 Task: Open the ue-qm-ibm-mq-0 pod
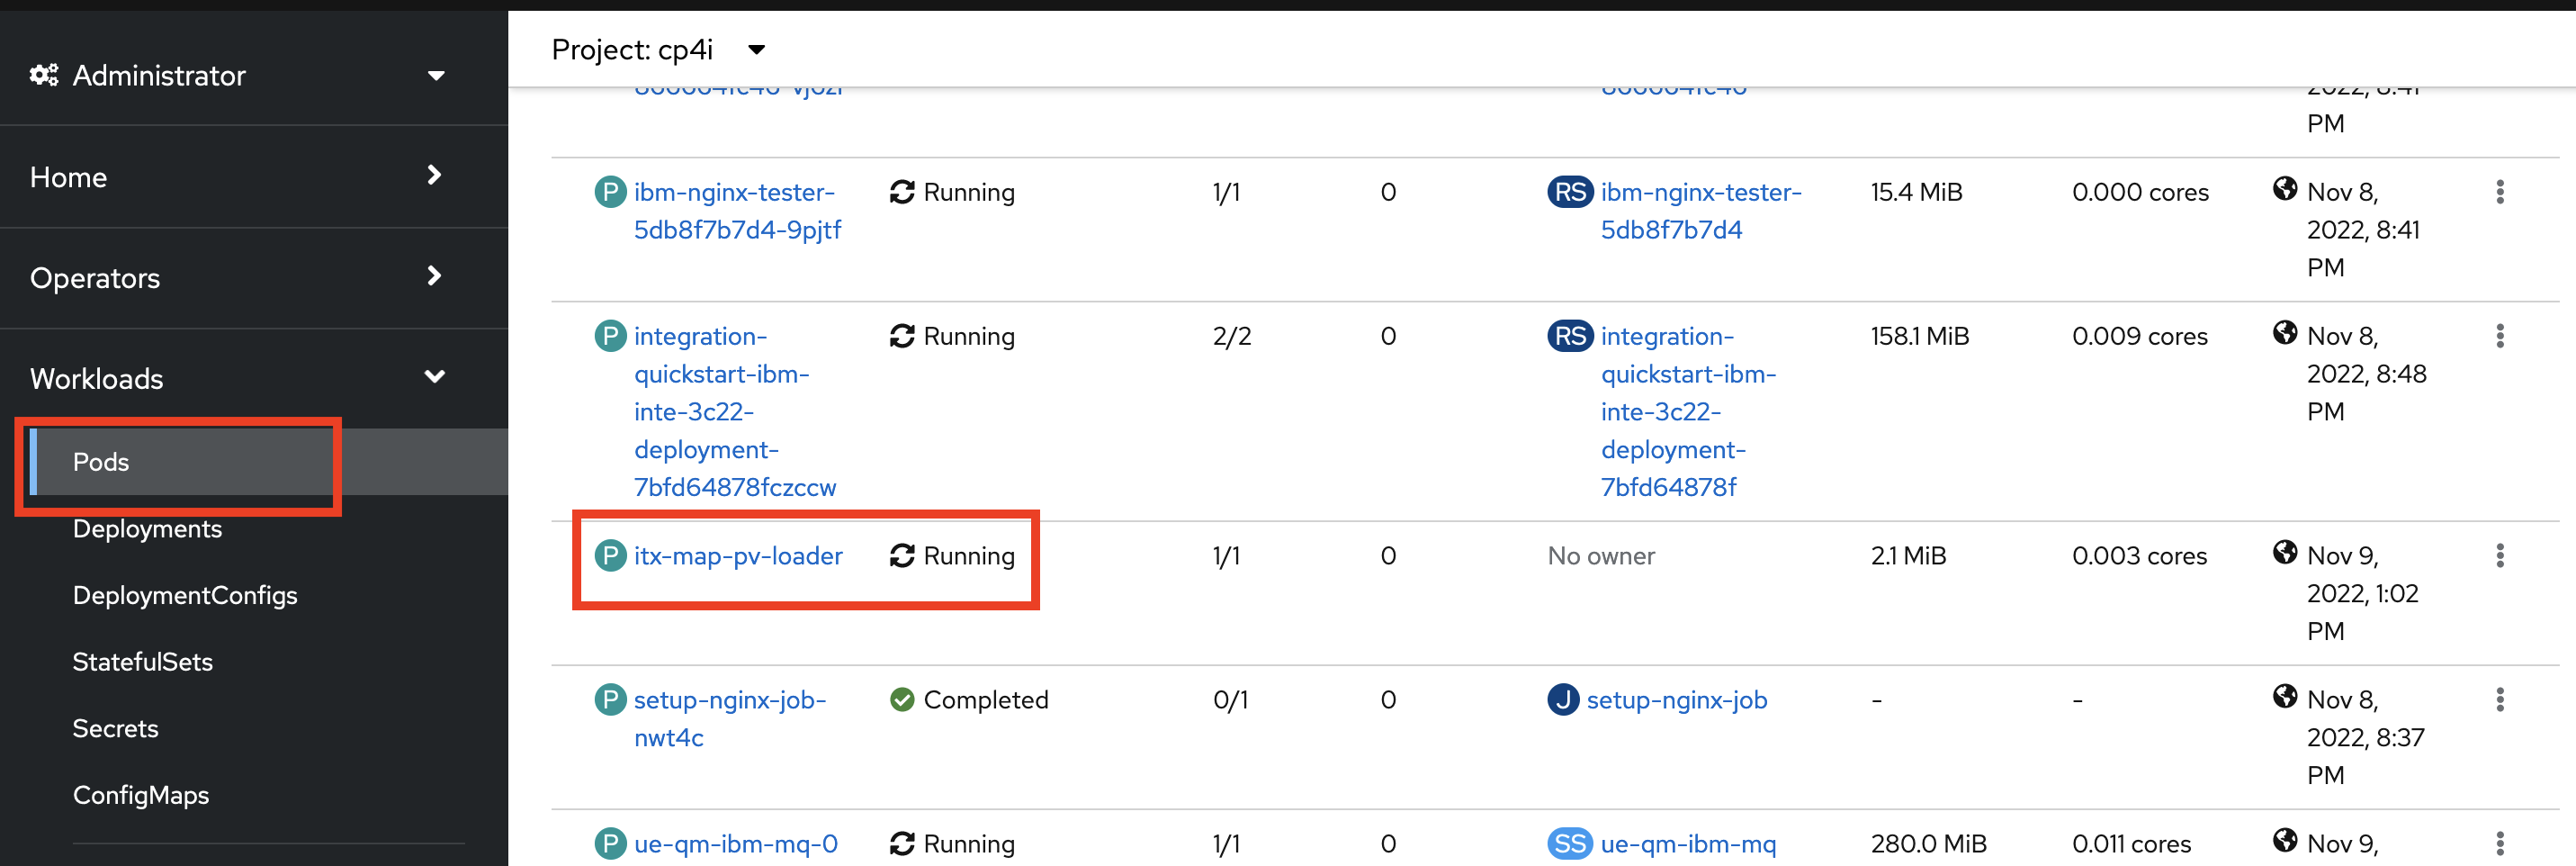[736, 844]
